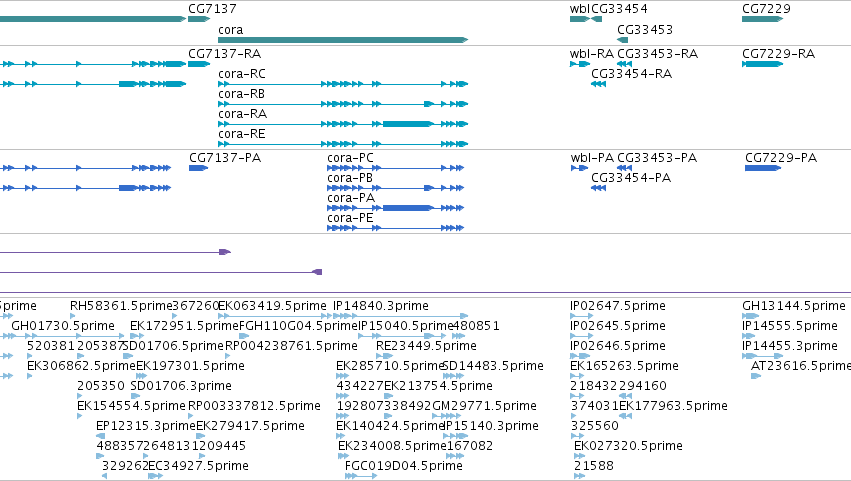
Task: Click the CG33453 gene label
Action: click(x=645, y=29)
